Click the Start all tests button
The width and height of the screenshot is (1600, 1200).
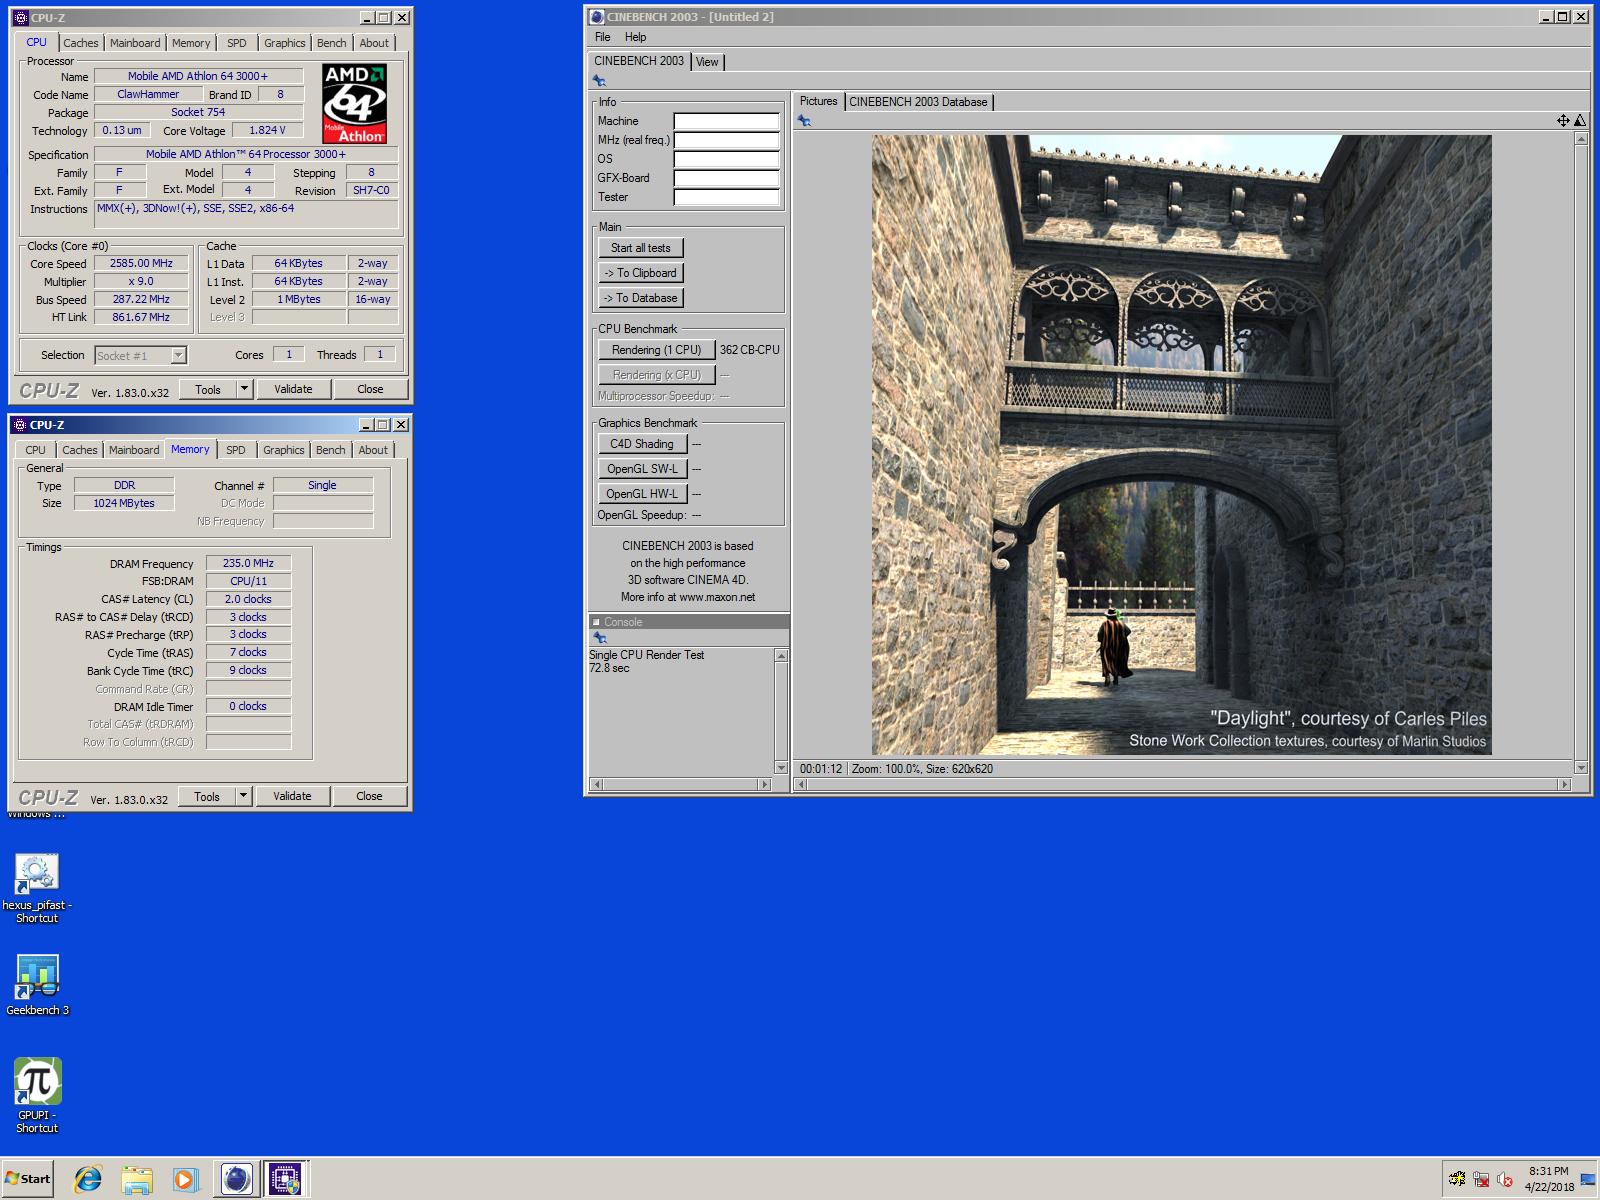coord(641,248)
